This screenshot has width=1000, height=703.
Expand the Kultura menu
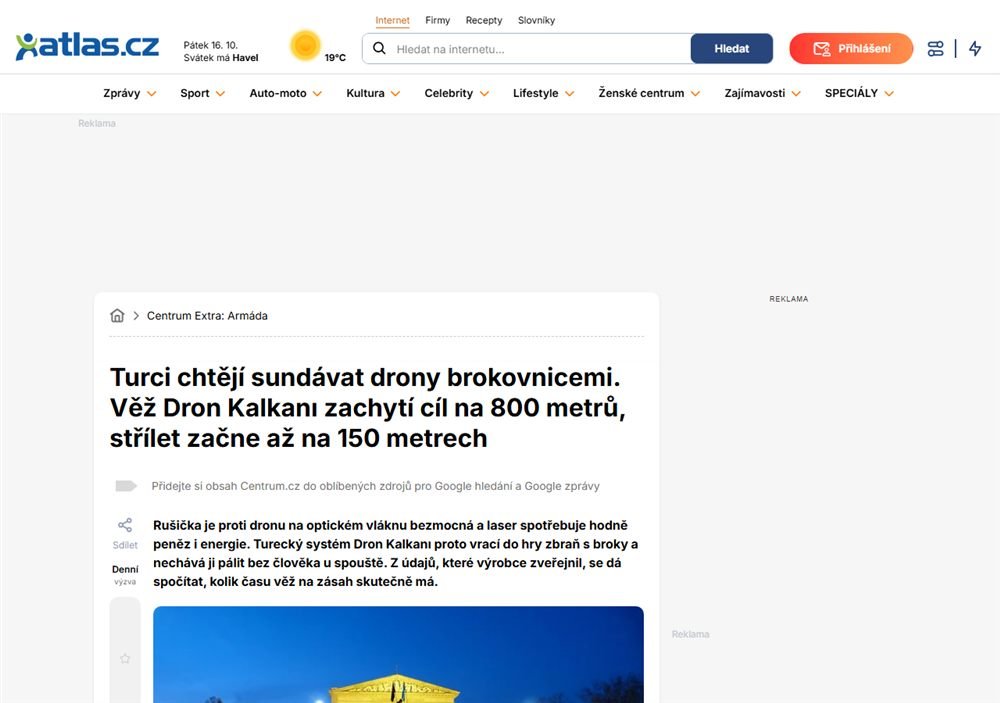(373, 93)
